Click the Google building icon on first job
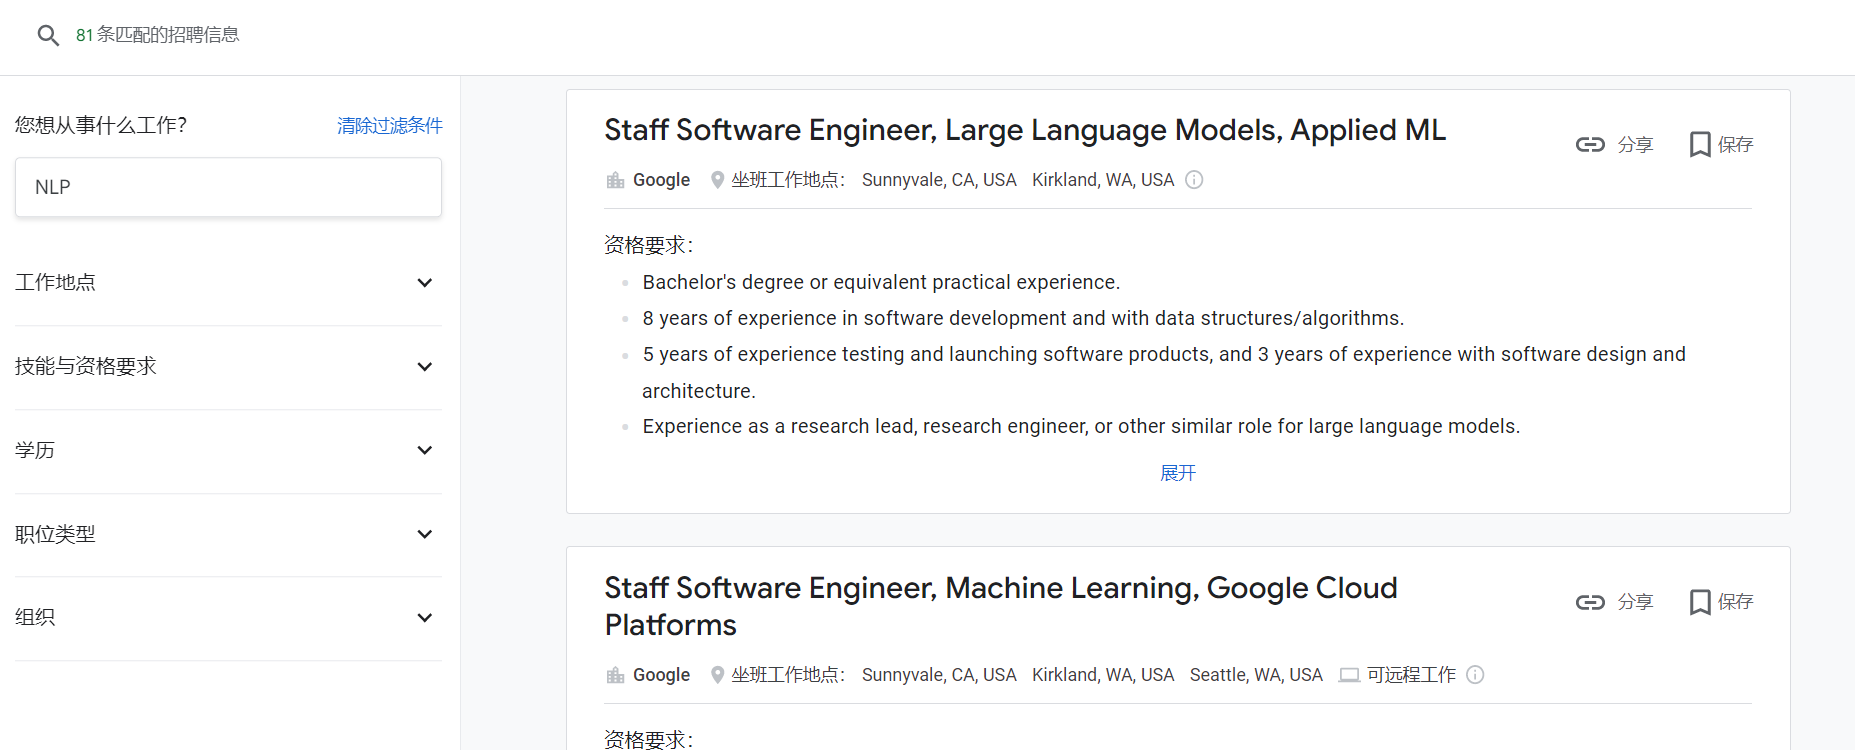This screenshot has width=1855, height=750. click(x=615, y=181)
